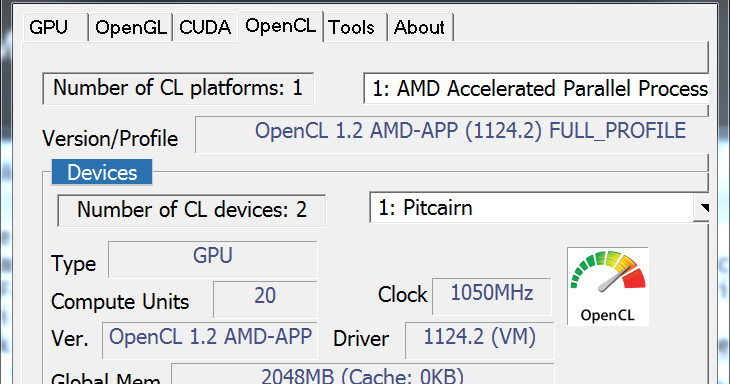Screen dimensions: 730x384
Task: Click the Compute Units value 20
Action: pos(265,299)
